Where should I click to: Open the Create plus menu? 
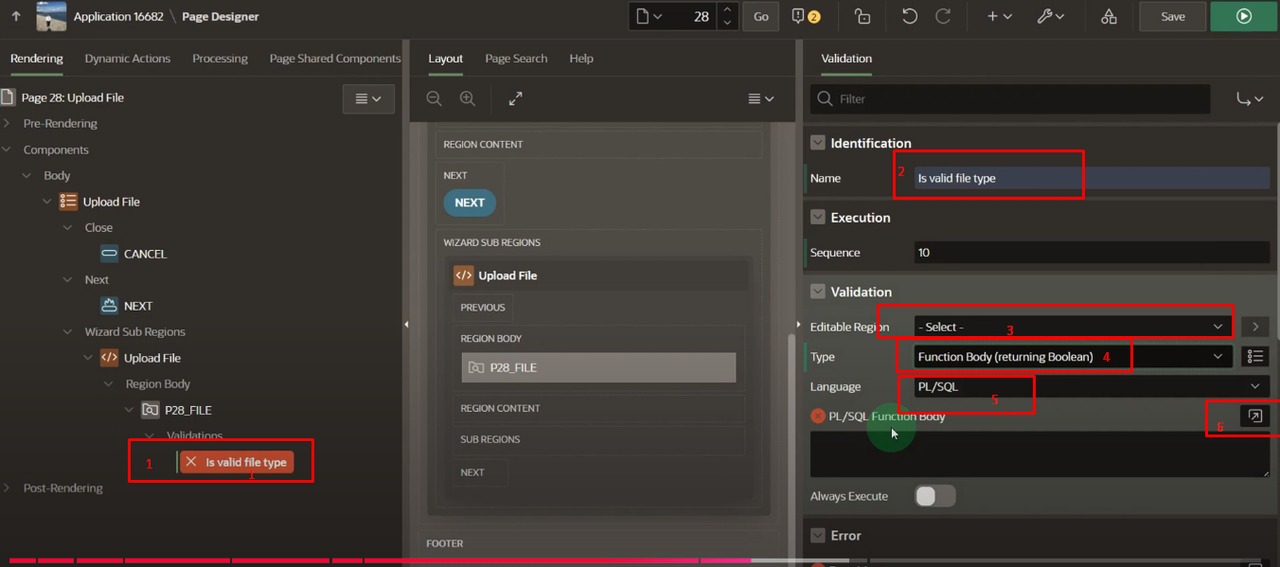coord(999,16)
